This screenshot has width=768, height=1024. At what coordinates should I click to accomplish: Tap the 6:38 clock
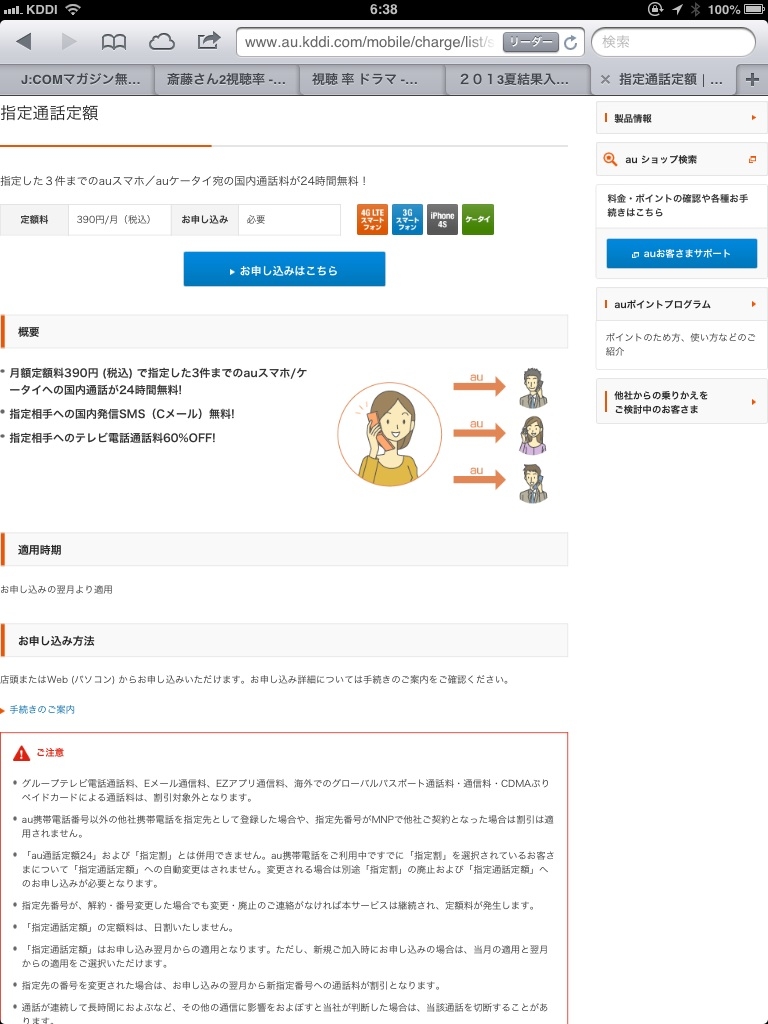[383, 9]
